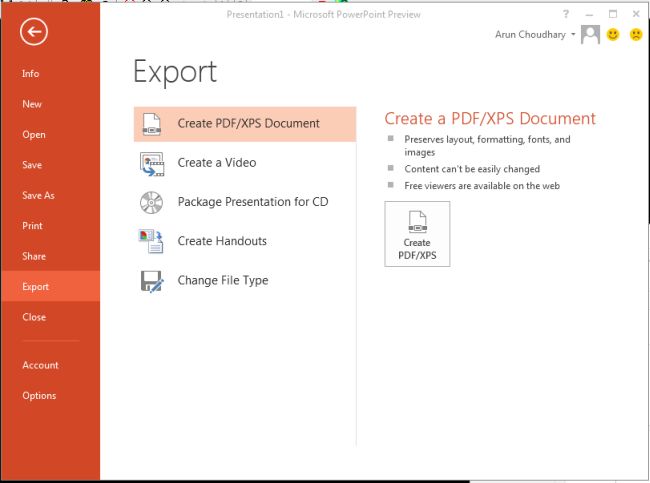Minimize the PowerPoint window

tap(589, 15)
